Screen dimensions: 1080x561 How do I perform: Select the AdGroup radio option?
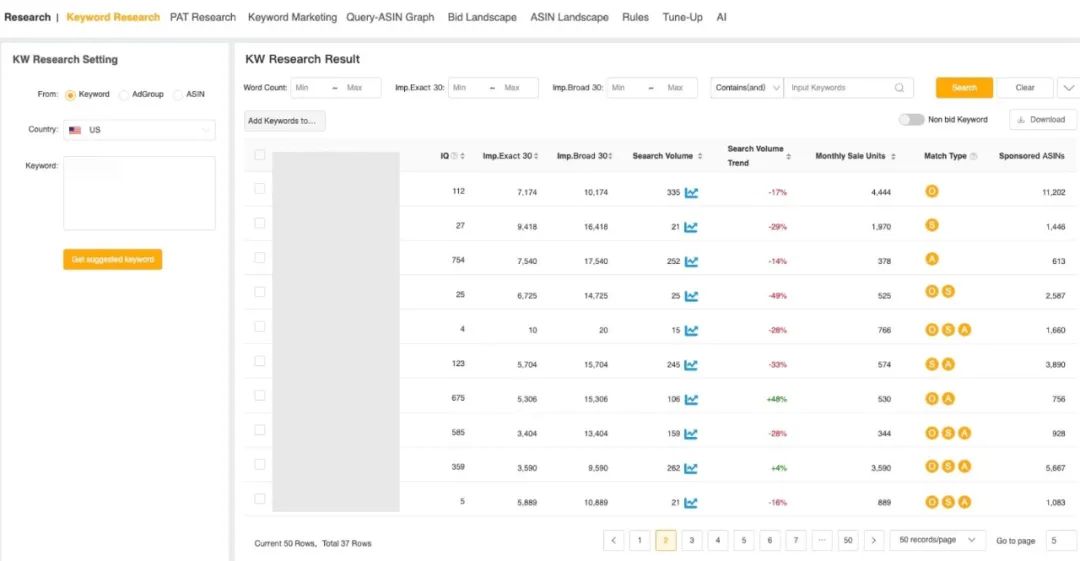click(x=124, y=95)
